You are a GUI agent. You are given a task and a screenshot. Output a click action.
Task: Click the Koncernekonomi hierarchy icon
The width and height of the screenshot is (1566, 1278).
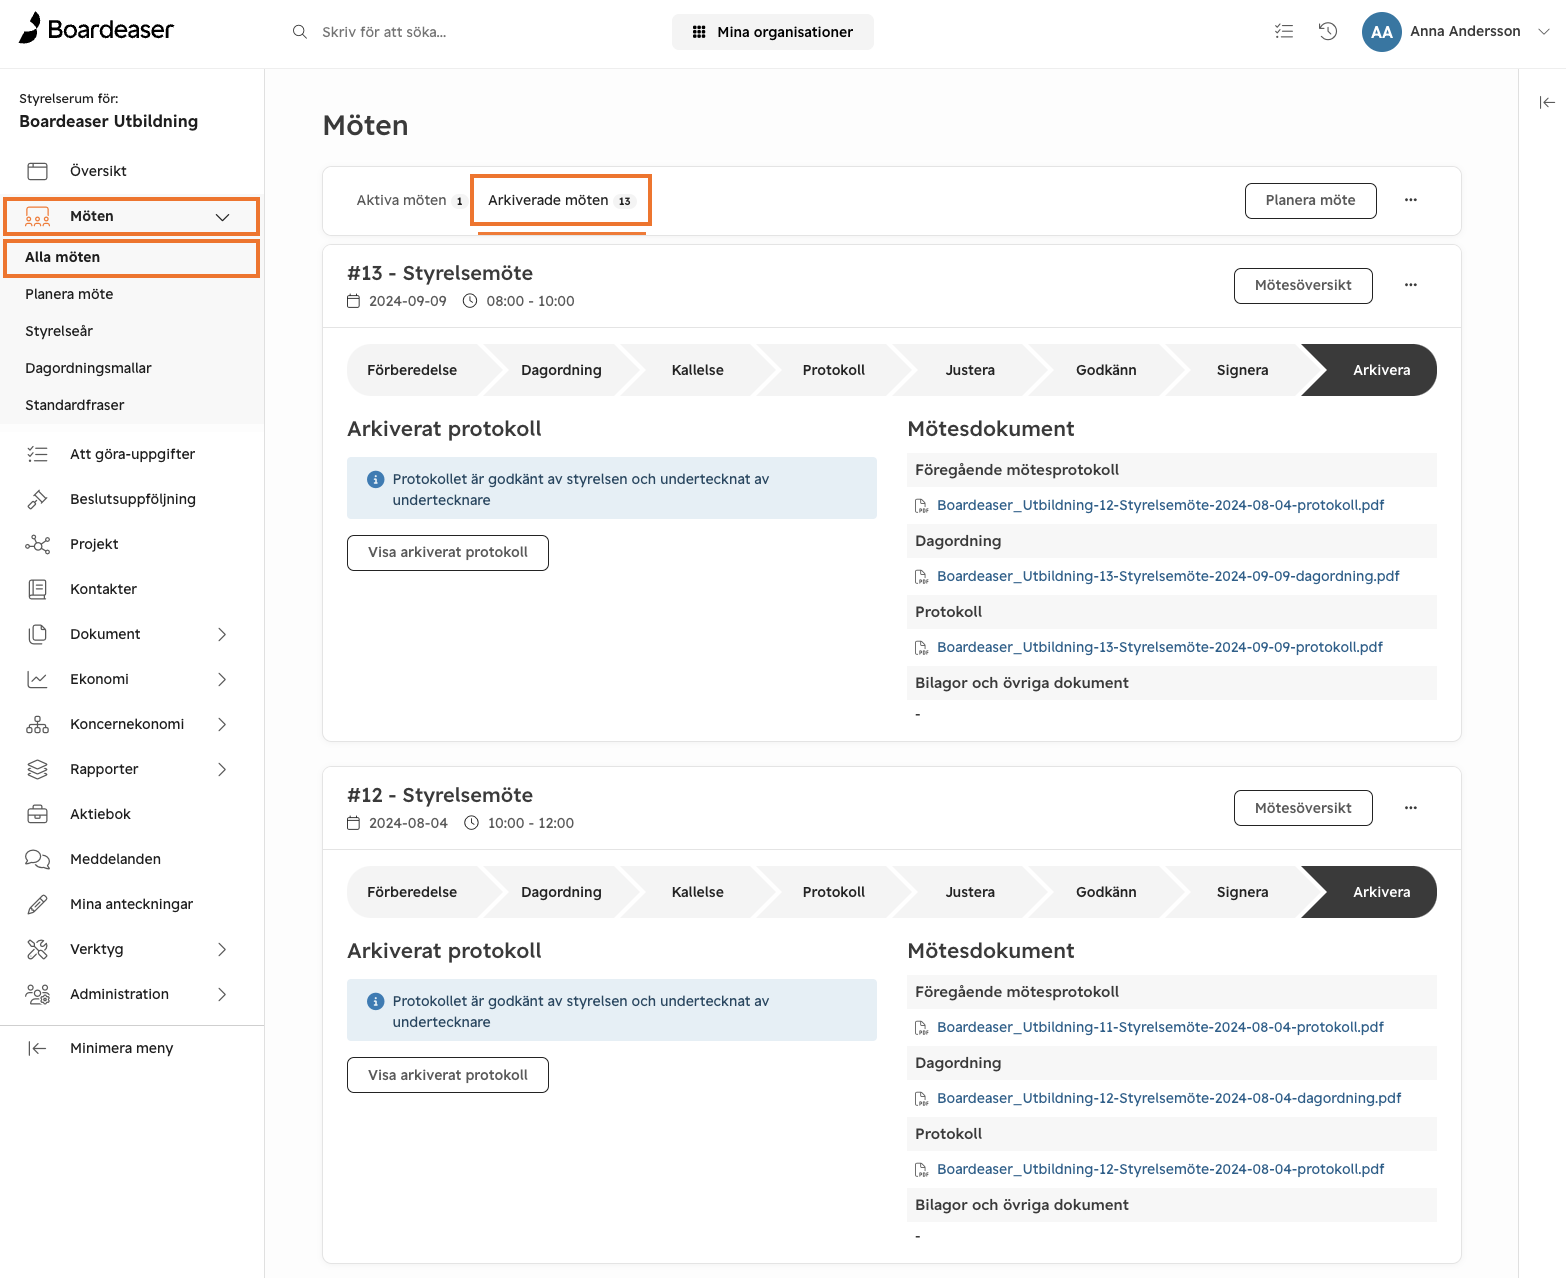[x=37, y=724]
